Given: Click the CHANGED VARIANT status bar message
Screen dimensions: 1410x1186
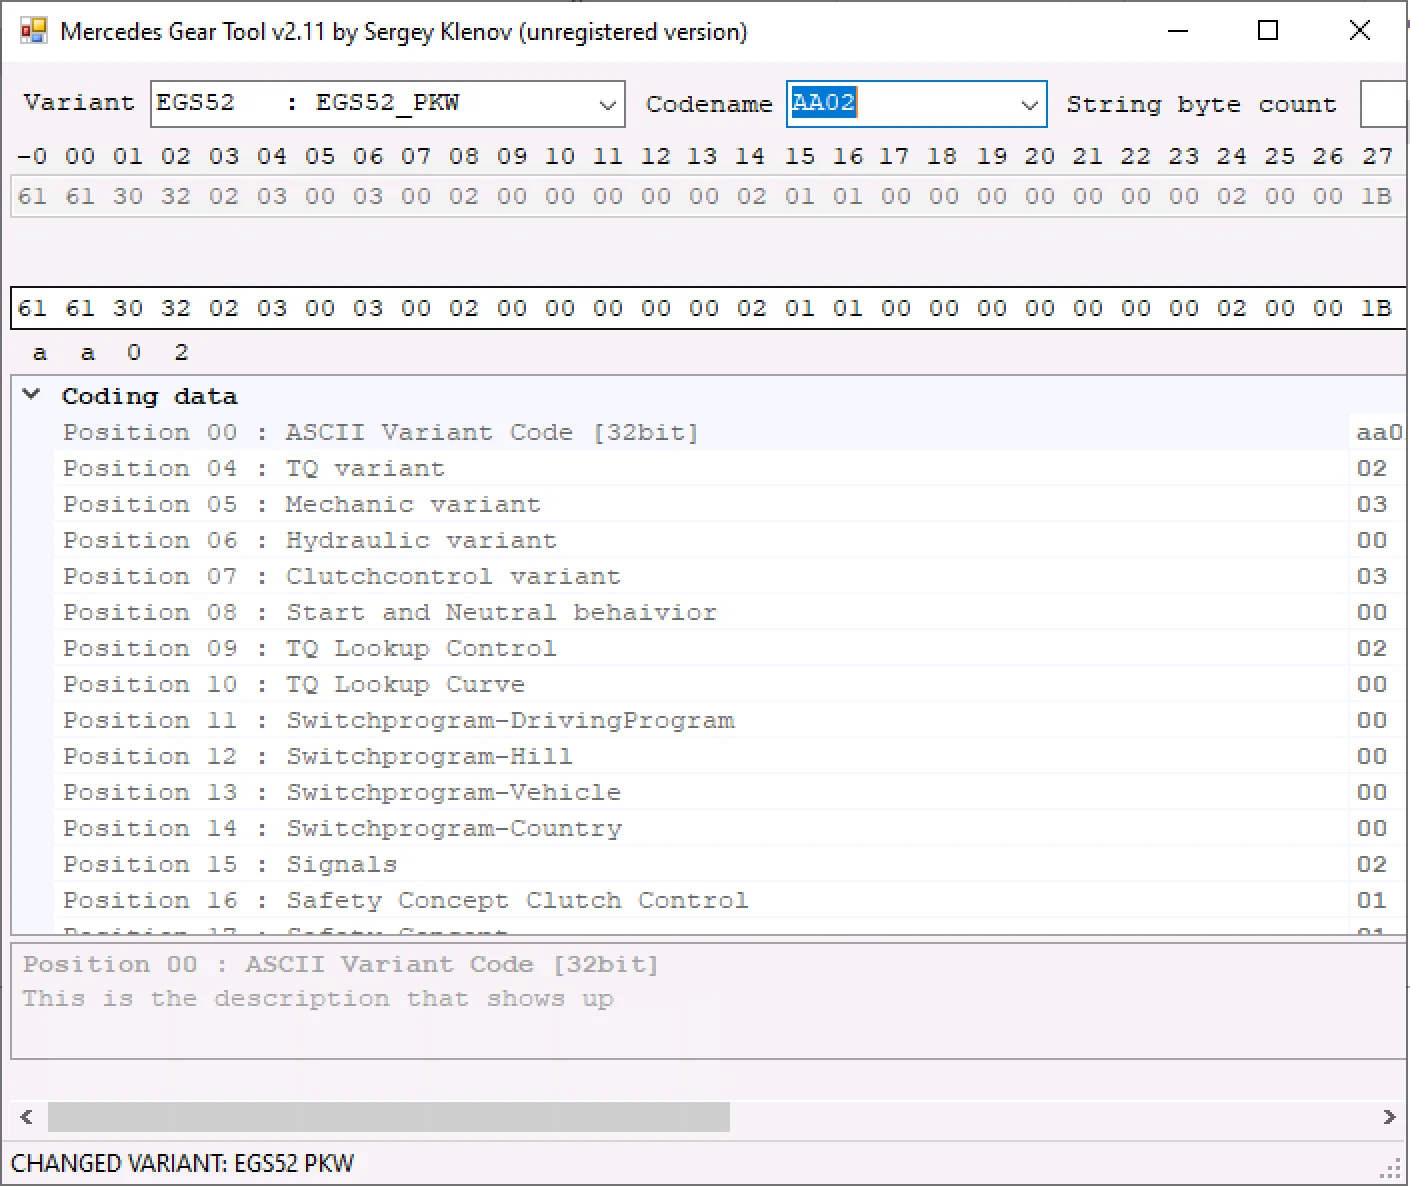Looking at the screenshot, I should 182,1163.
